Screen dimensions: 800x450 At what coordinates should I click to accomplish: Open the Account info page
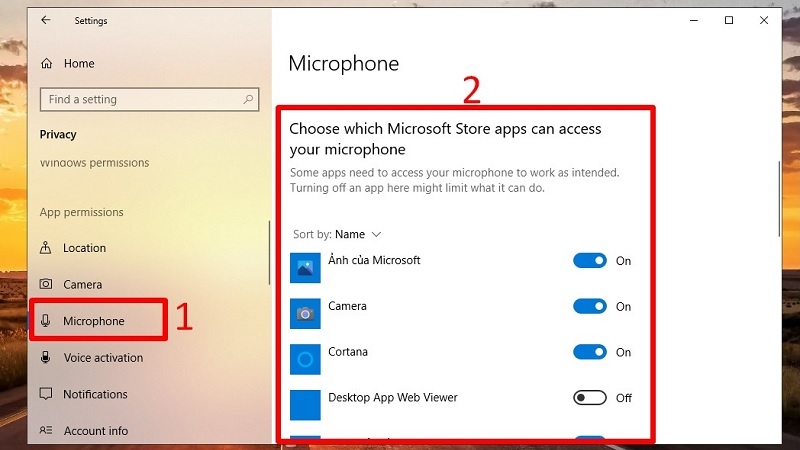pos(95,431)
